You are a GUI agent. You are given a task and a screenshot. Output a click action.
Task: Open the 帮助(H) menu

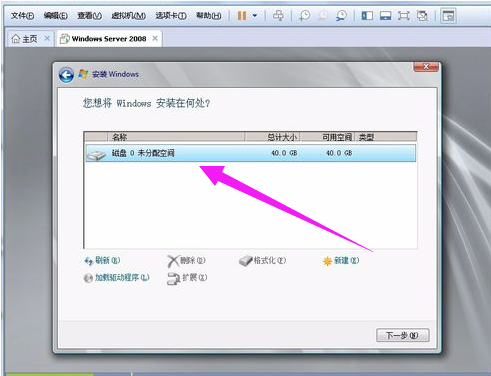click(209, 16)
